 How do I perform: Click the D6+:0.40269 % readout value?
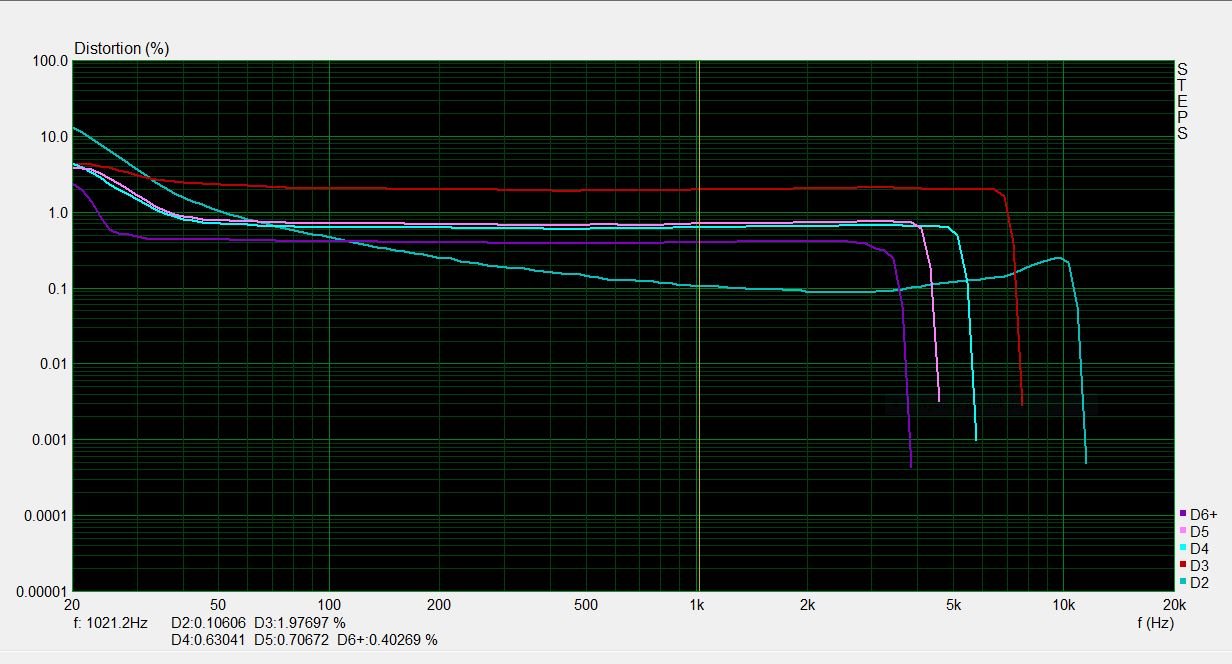point(387,640)
